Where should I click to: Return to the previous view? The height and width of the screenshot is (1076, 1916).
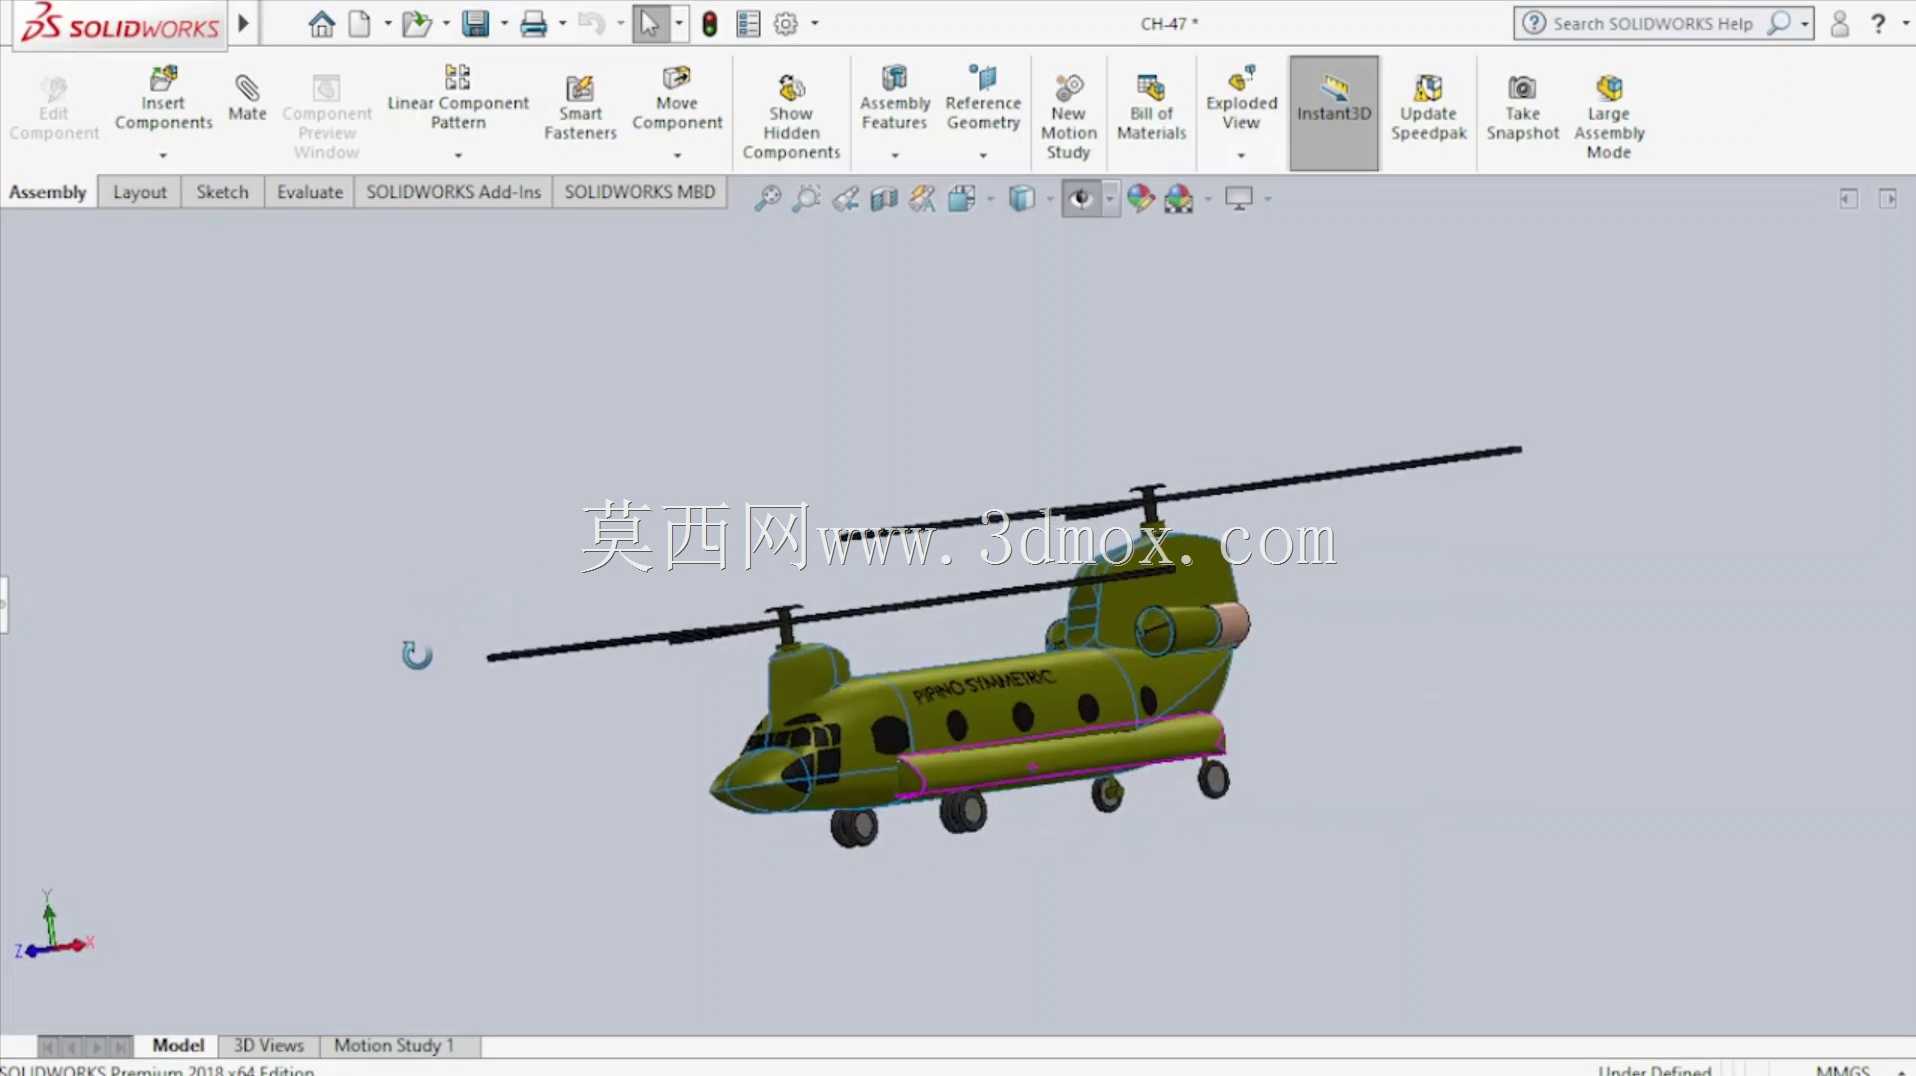845,198
